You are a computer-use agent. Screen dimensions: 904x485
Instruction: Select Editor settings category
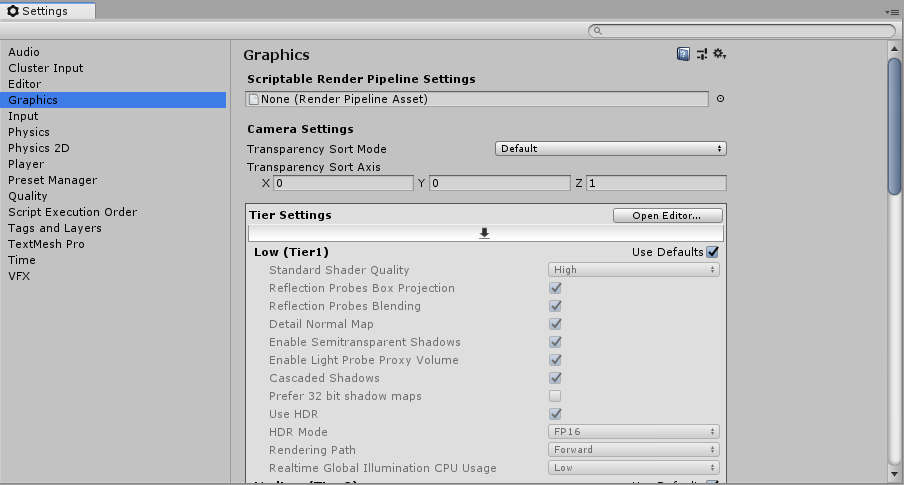coord(113,84)
